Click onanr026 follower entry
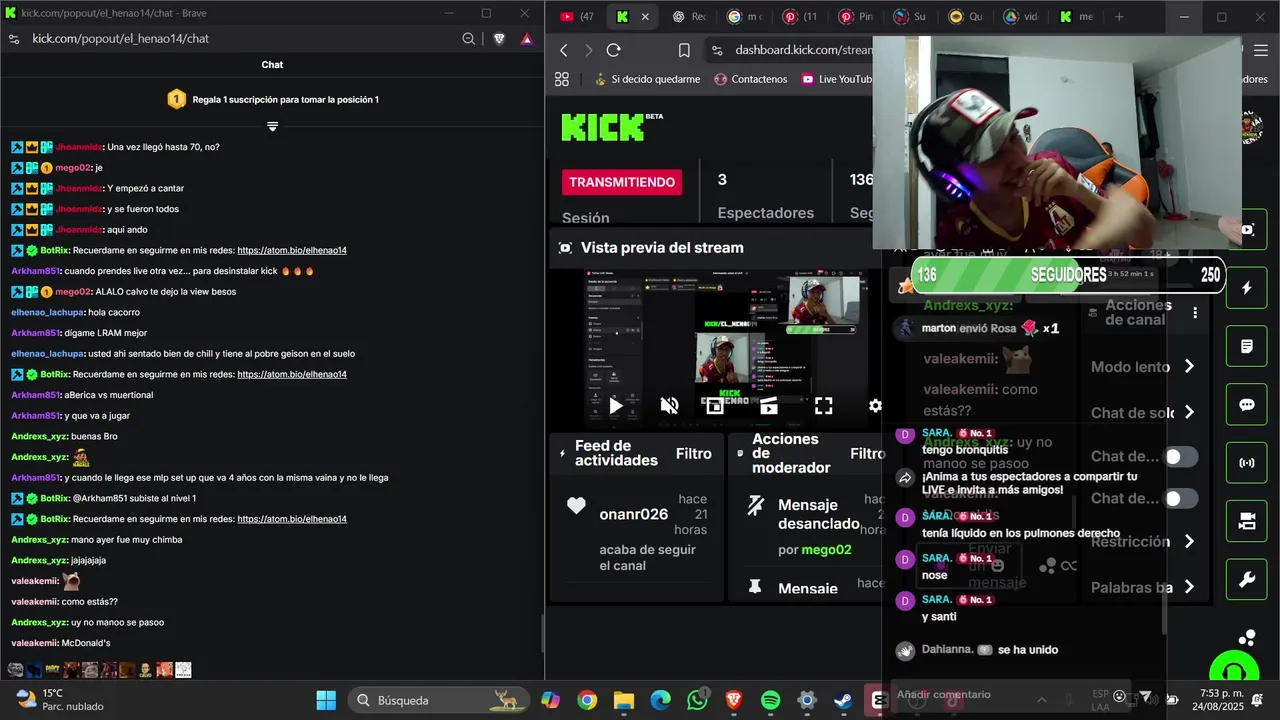This screenshot has height=720, width=1280. click(634, 515)
